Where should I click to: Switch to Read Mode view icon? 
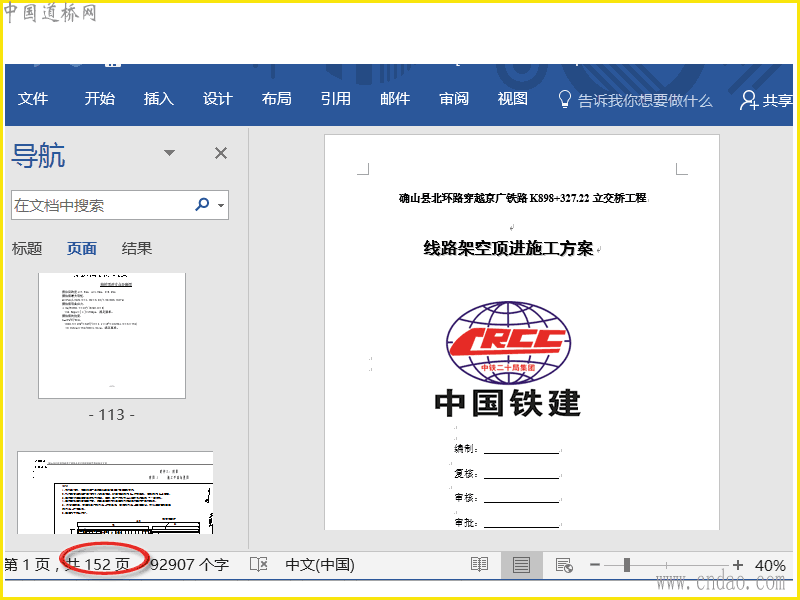point(479,564)
